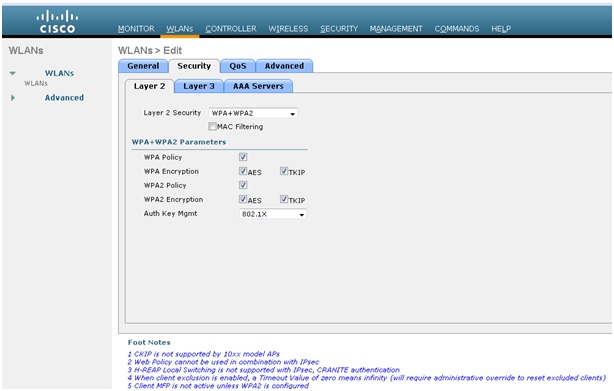Open the WLANs top menu

point(179,29)
